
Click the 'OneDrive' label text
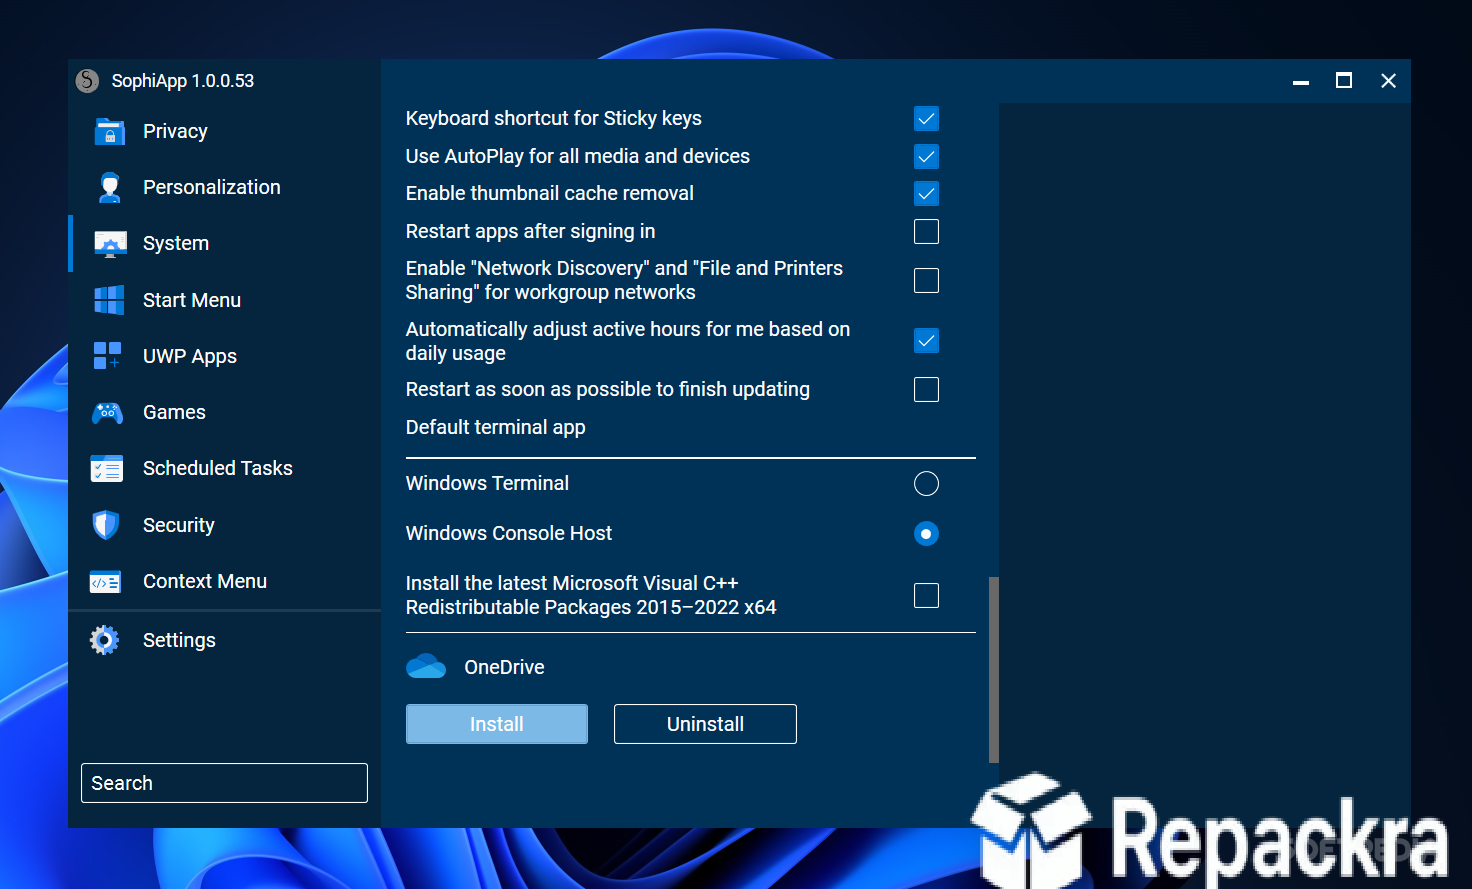504,667
